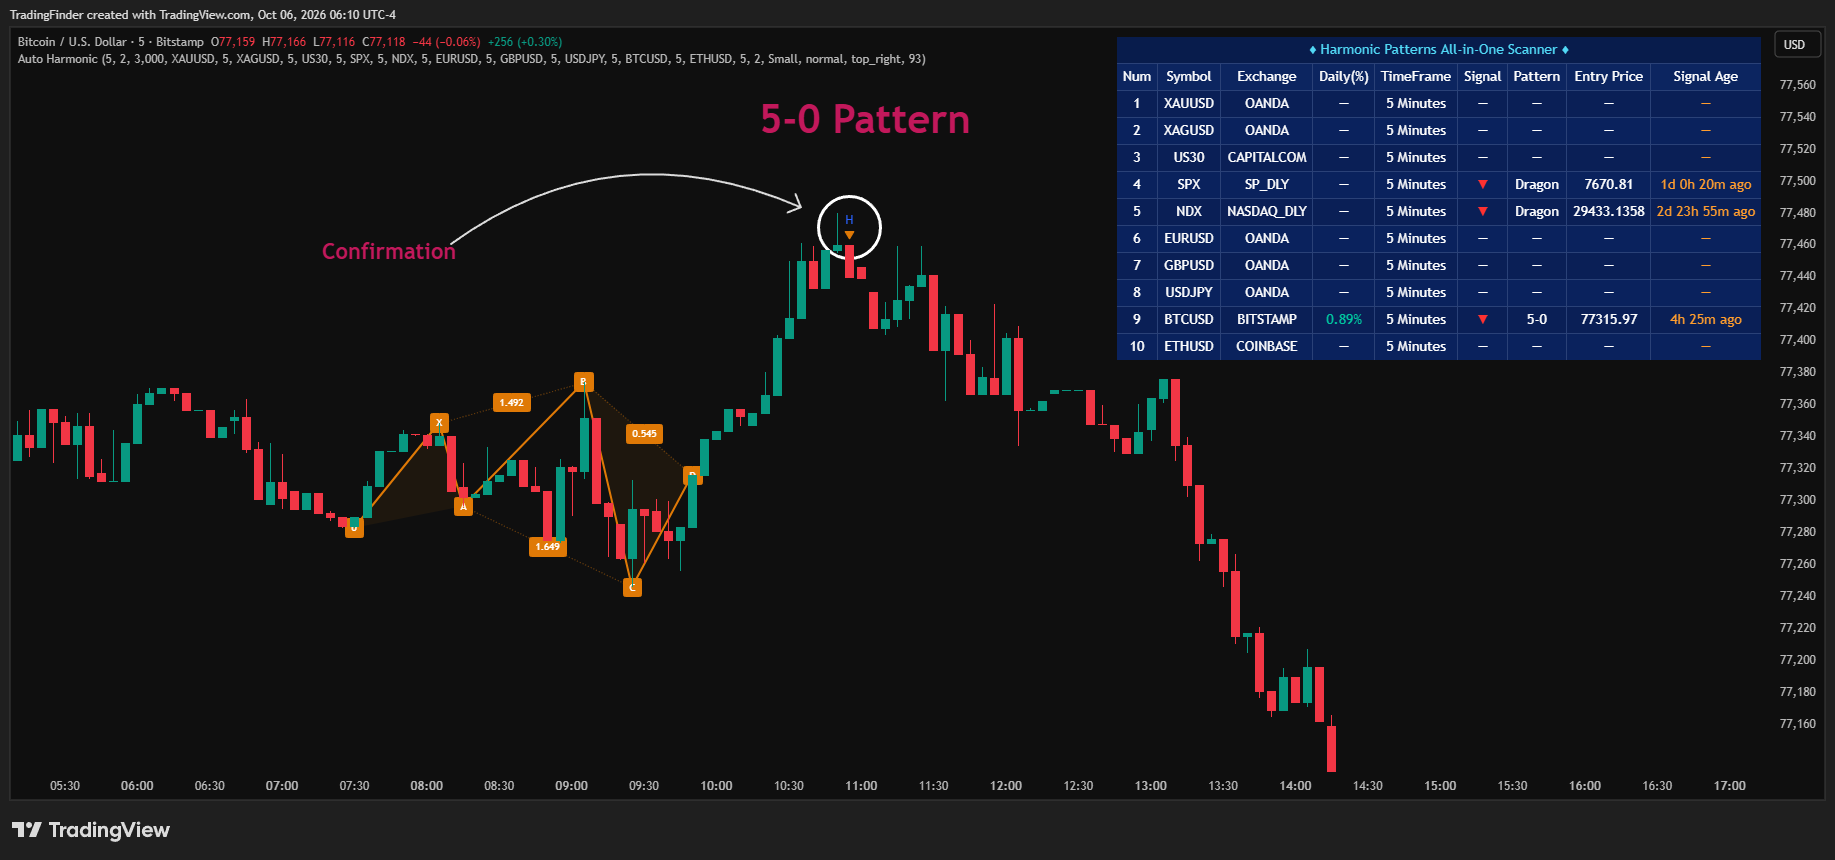Click the 0.89% daily change value

coord(1344,319)
